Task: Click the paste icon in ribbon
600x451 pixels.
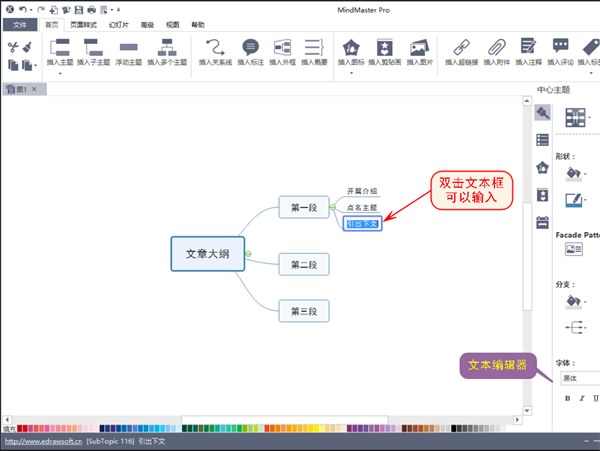Action: coord(27,65)
